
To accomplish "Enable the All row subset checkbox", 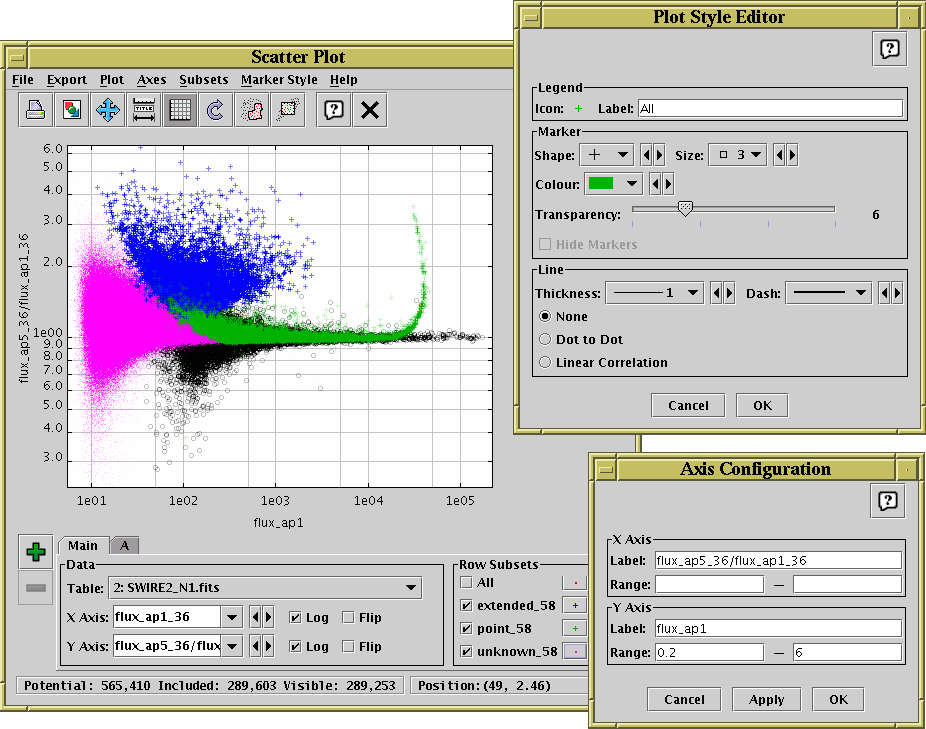I will (x=466, y=582).
